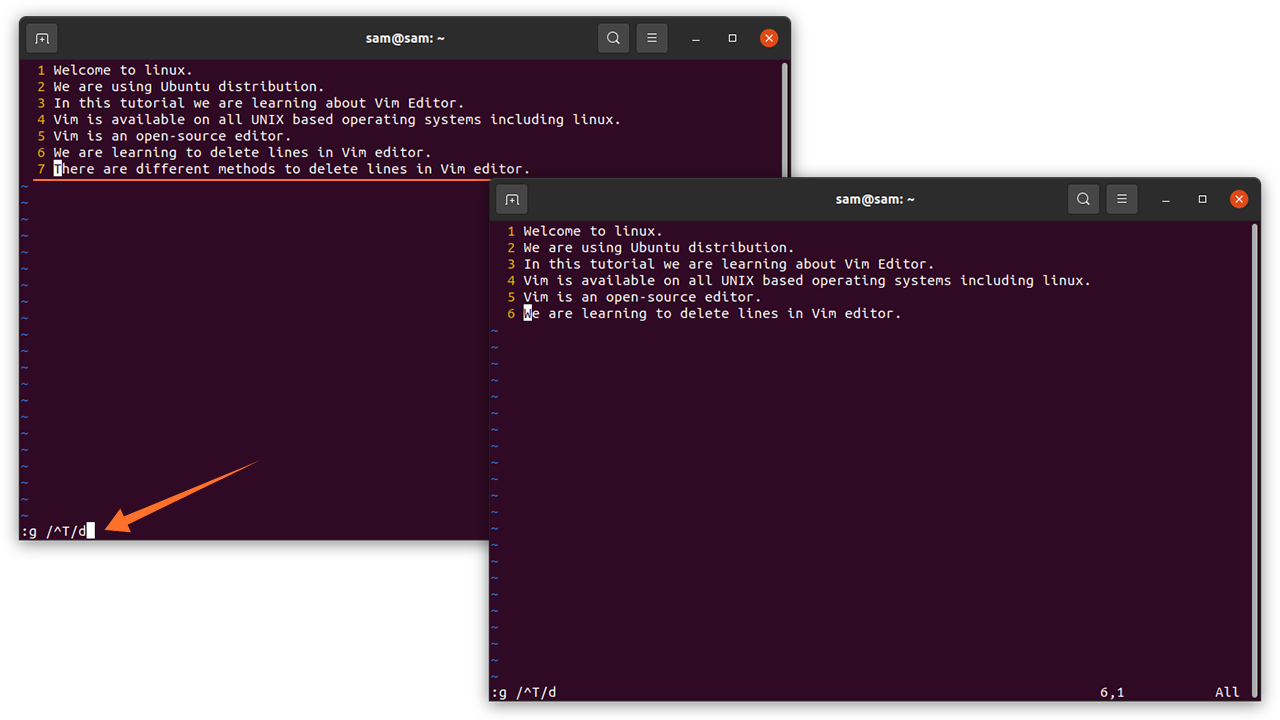Click line 6 text in the front terminal
1280x720 pixels.
pos(712,314)
